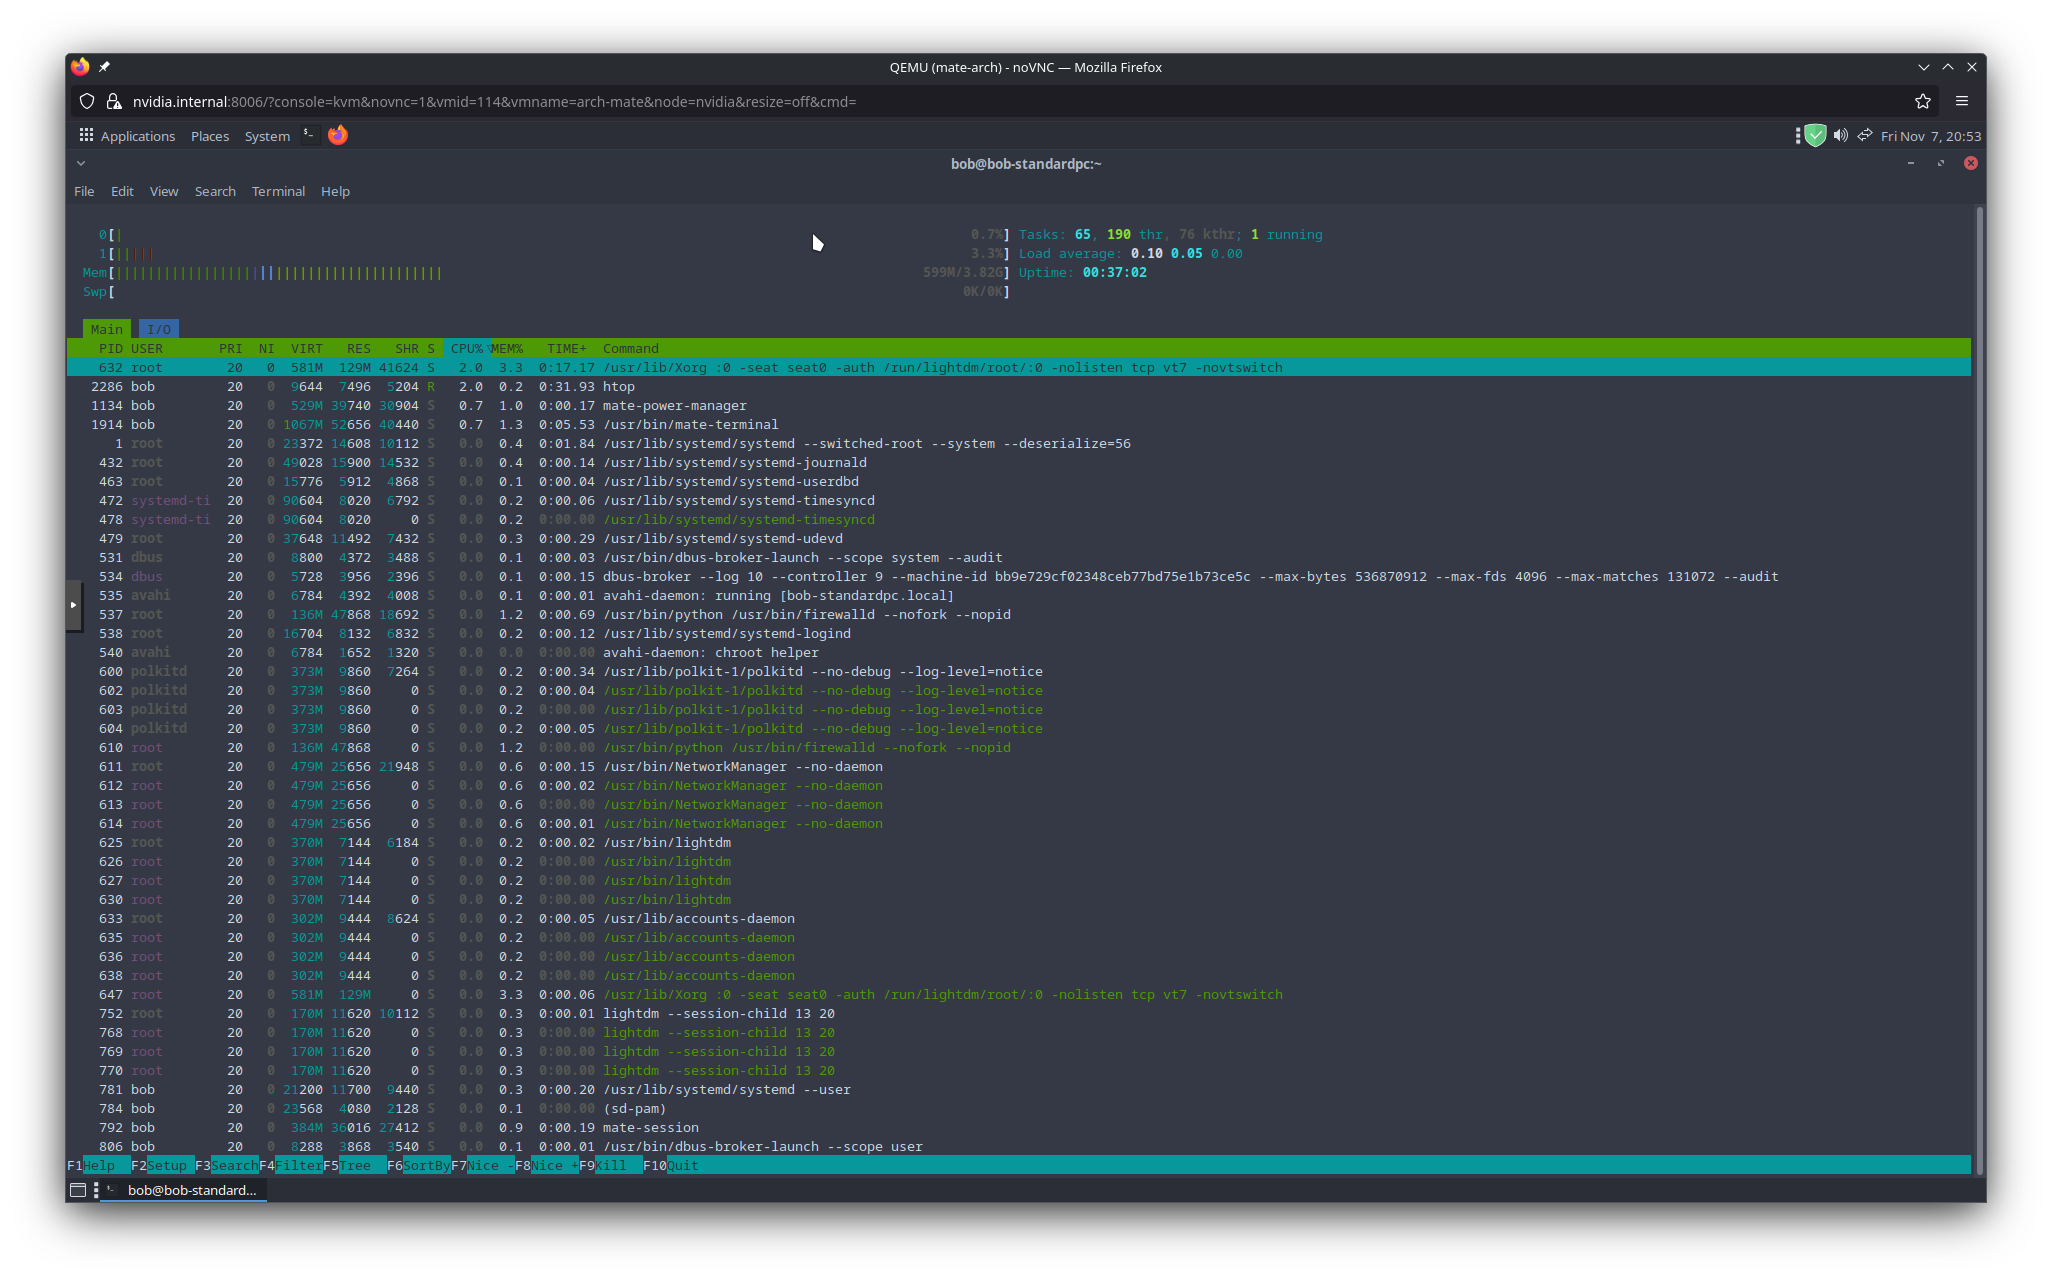Click the Show Desktop icon in the bottom panel
The image size is (2052, 1280).
[76, 1190]
